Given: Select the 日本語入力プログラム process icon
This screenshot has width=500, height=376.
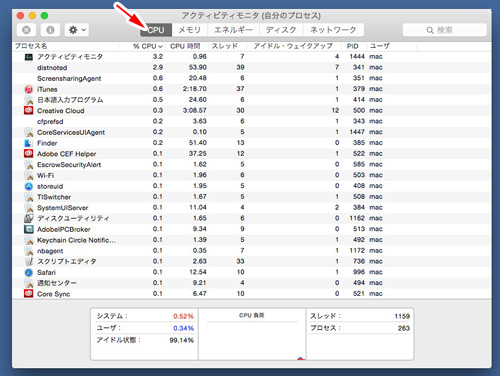Looking at the screenshot, I should pyautogui.click(x=29, y=100).
